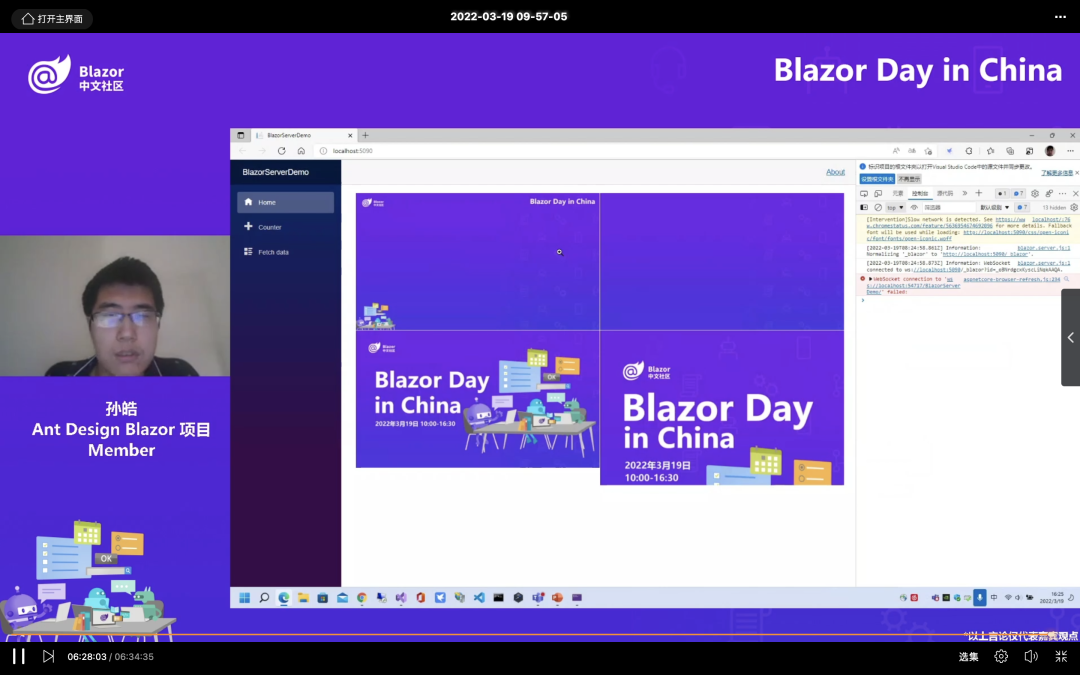1080x675 pixels.
Task: Open File Explorer from the taskbar
Action: coord(303,598)
